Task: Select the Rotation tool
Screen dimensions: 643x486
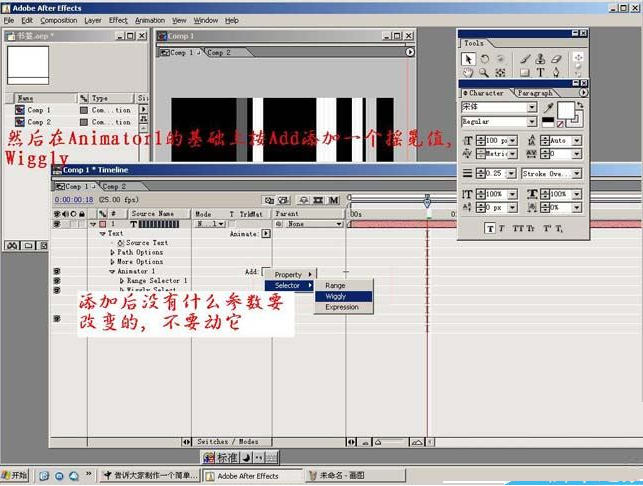Action: tap(486, 59)
